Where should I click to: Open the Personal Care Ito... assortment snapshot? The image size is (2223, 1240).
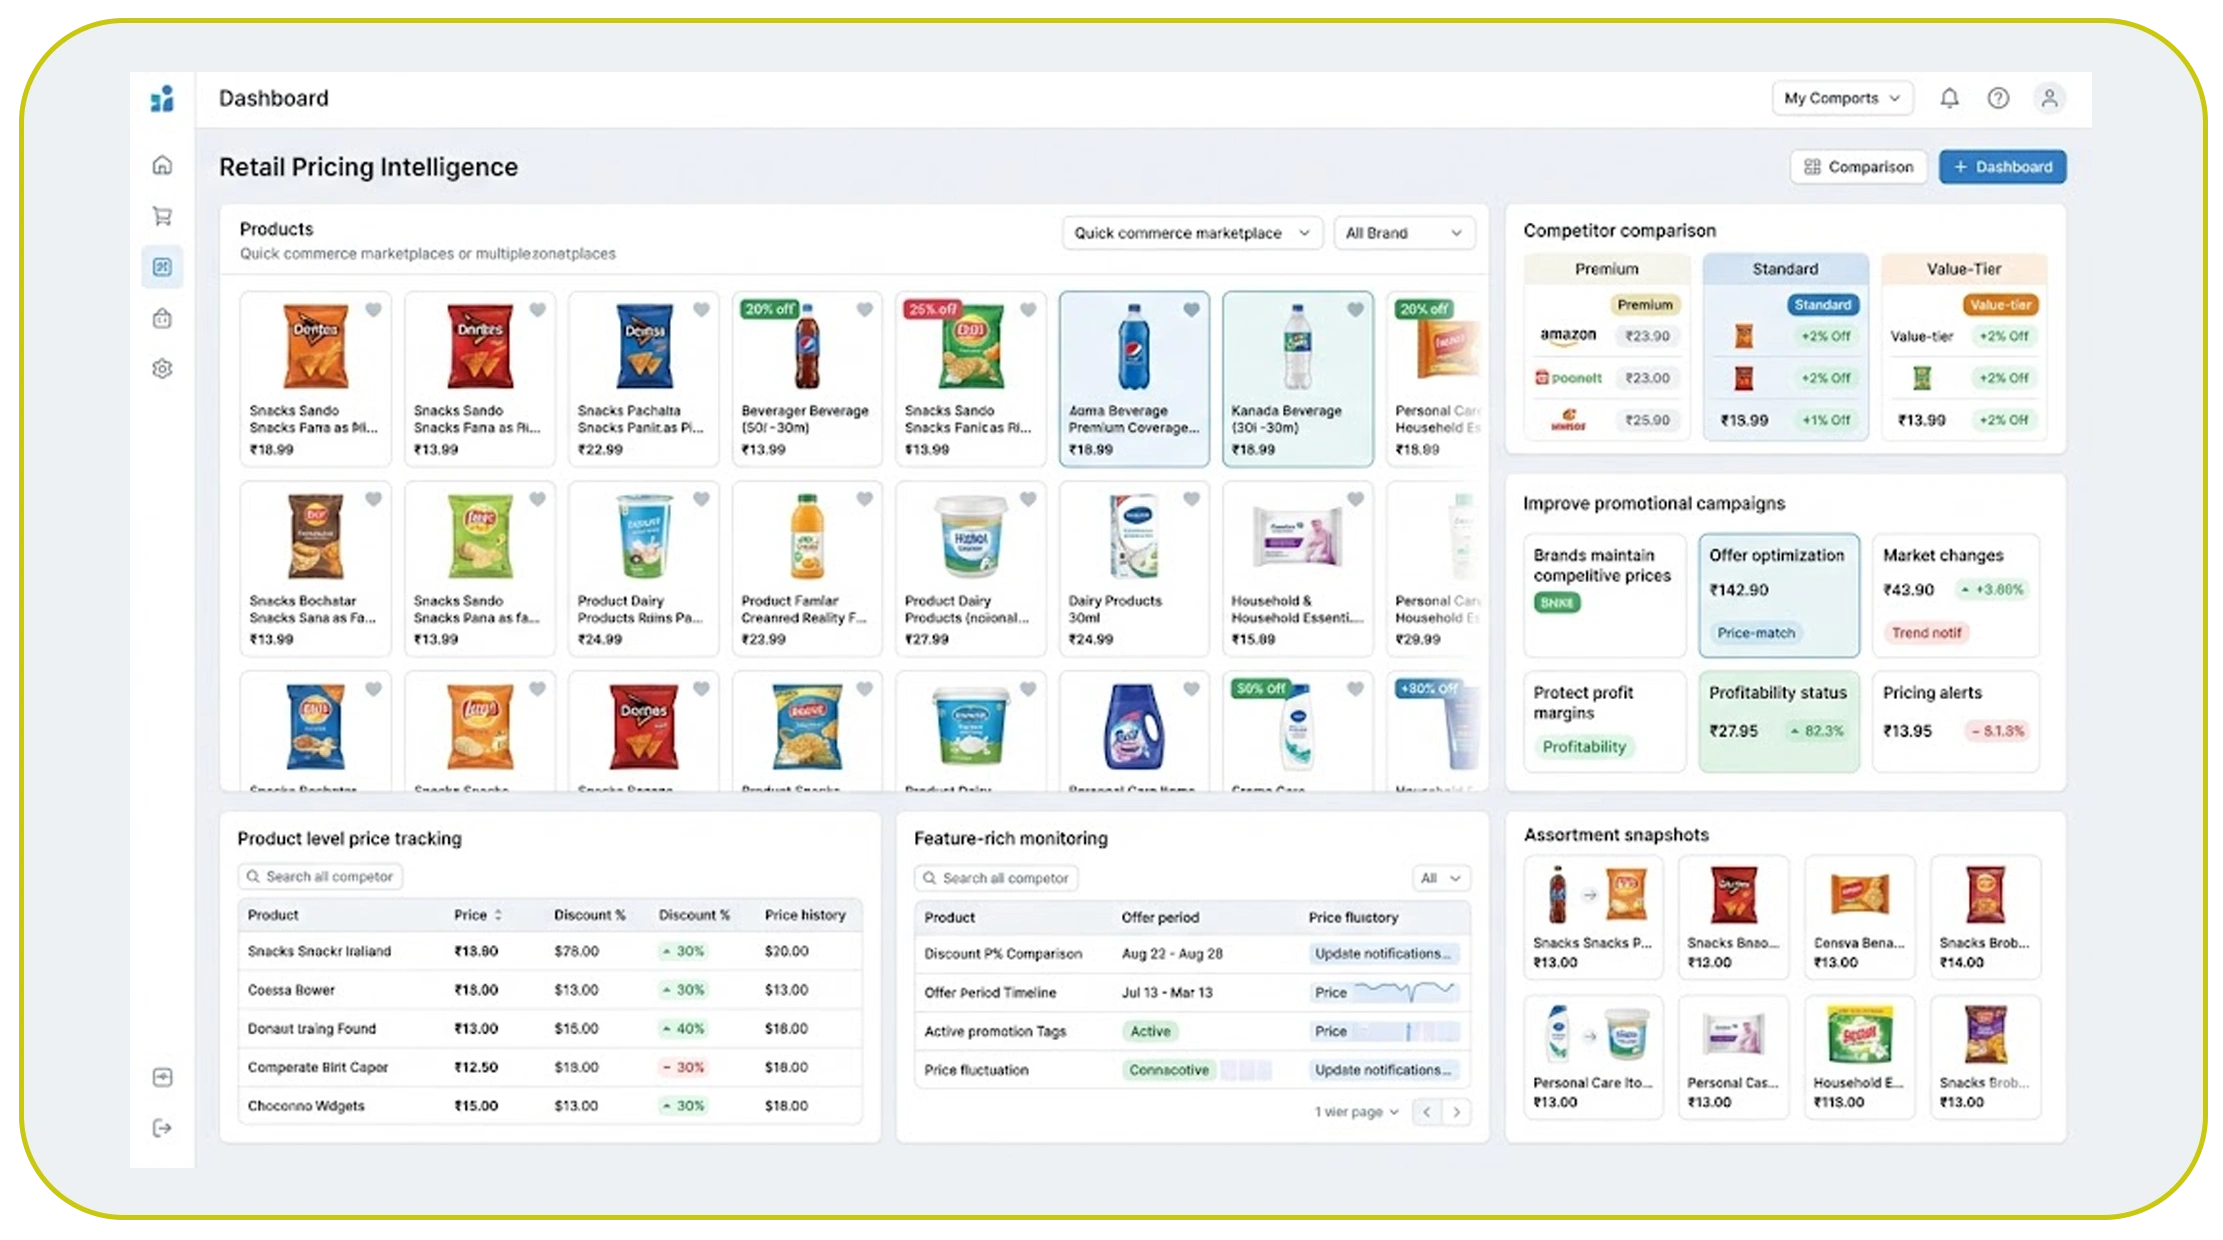click(x=1593, y=1056)
